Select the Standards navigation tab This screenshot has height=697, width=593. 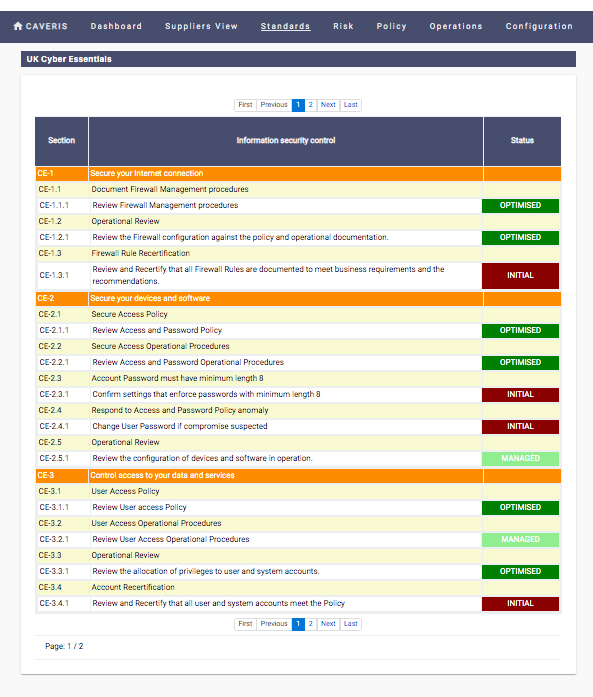click(x=285, y=26)
